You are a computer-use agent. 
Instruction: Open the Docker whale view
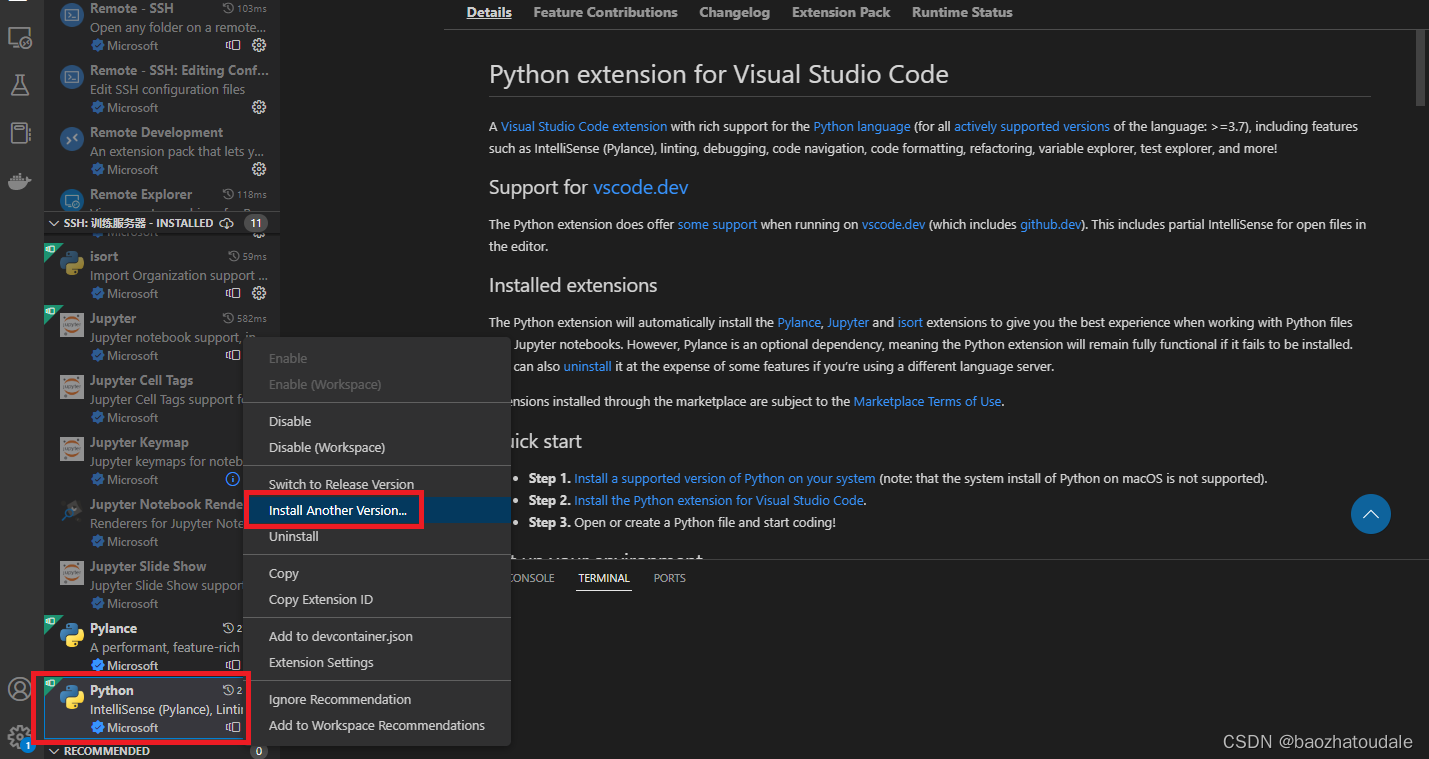point(20,181)
